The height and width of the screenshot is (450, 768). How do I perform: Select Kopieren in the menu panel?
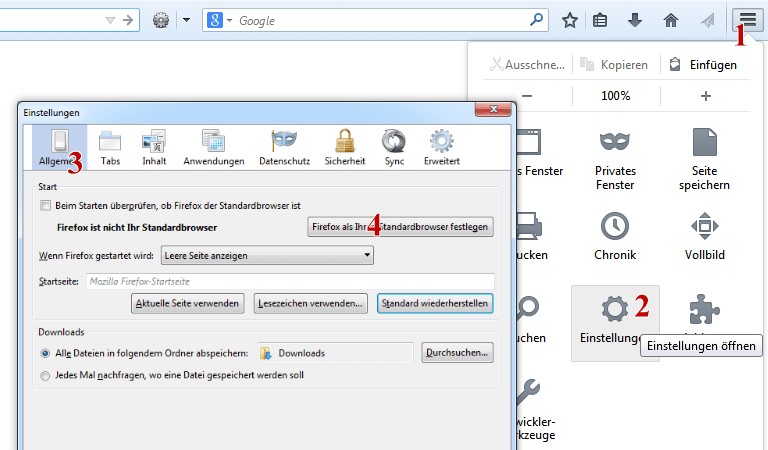point(614,65)
